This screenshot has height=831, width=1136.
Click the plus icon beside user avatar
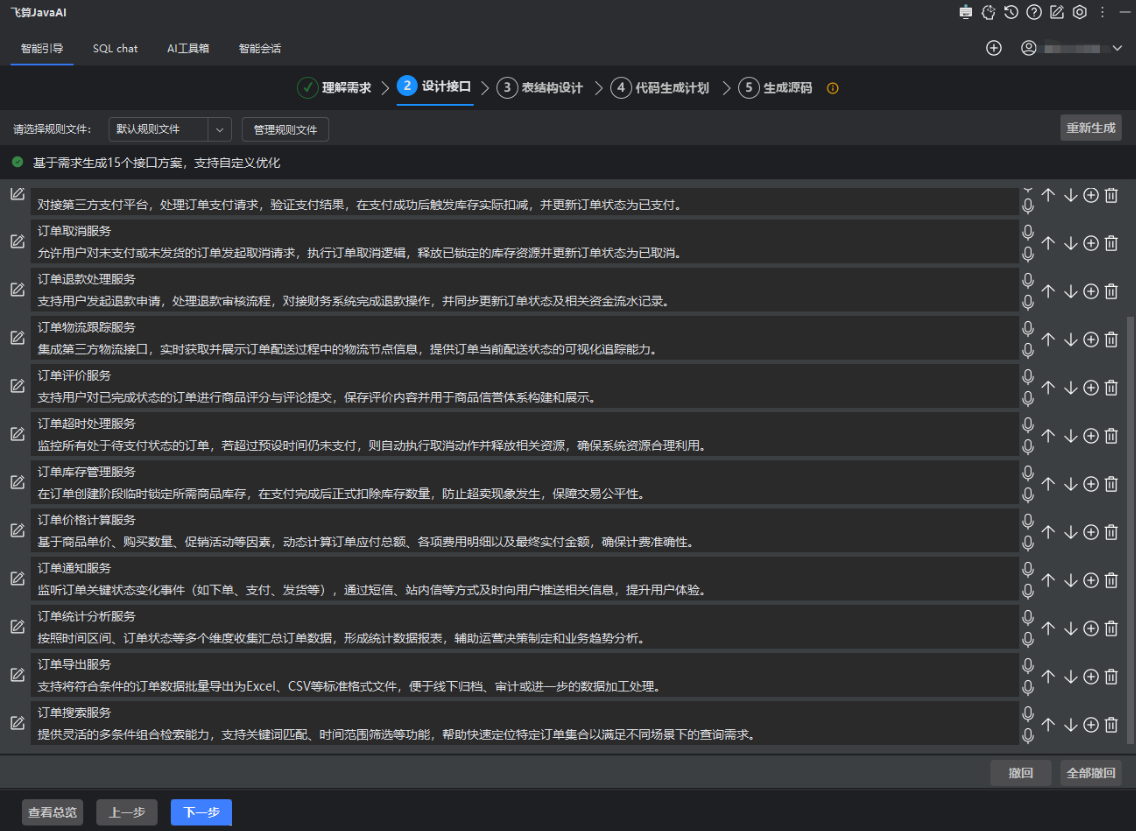[x=994, y=48]
